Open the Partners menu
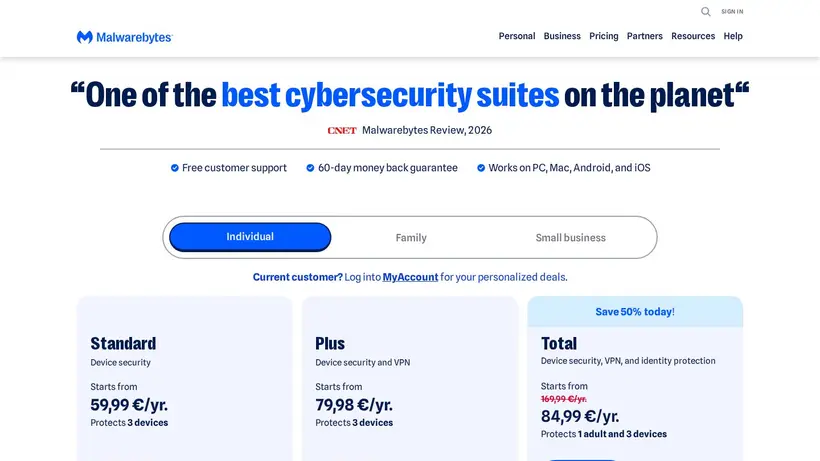Screen dimensions: 820x461 pyautogui.click(x=644, y=36)
